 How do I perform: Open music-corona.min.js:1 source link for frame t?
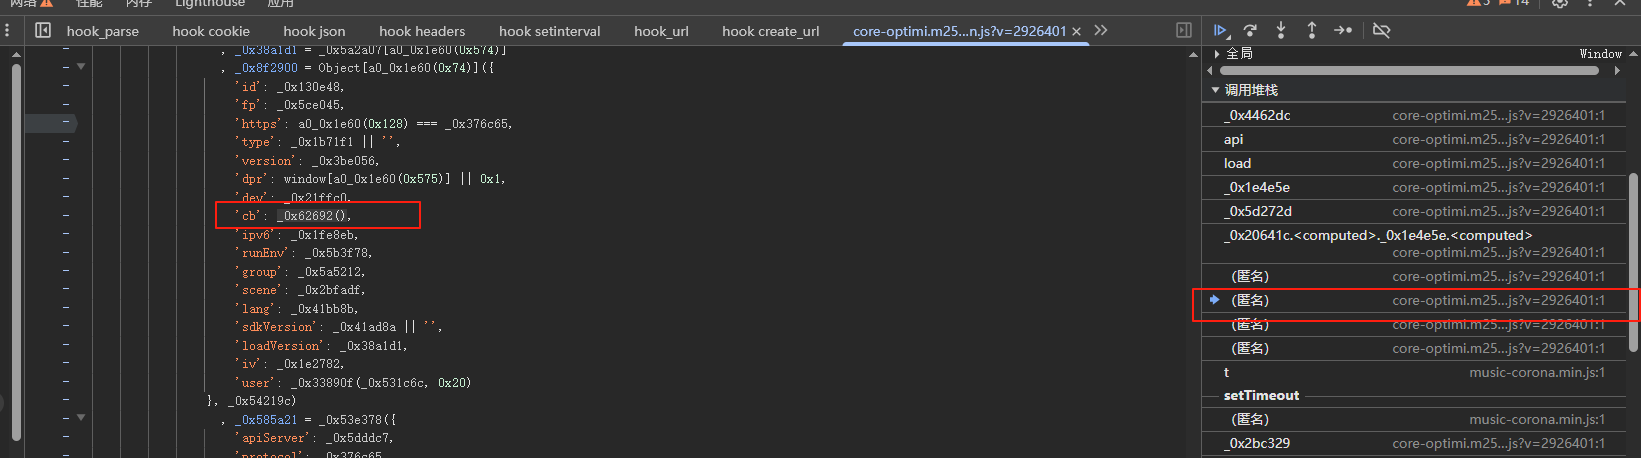[x=1536, y=372]
